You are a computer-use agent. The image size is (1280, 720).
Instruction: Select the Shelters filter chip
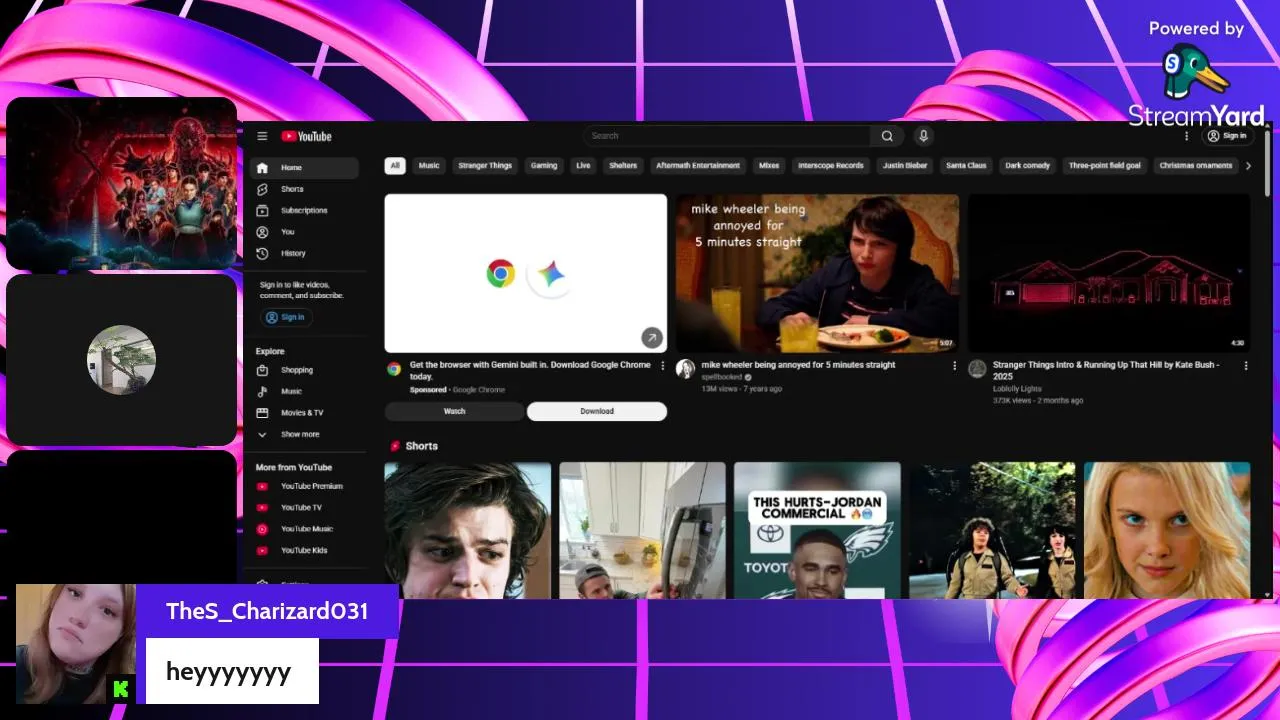623,166
